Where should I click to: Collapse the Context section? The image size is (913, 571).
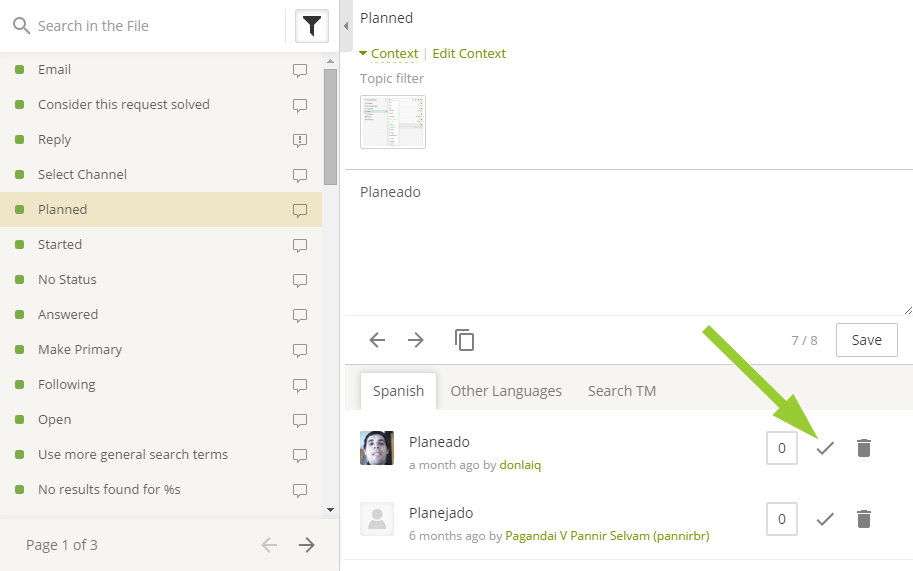(389, 54)
